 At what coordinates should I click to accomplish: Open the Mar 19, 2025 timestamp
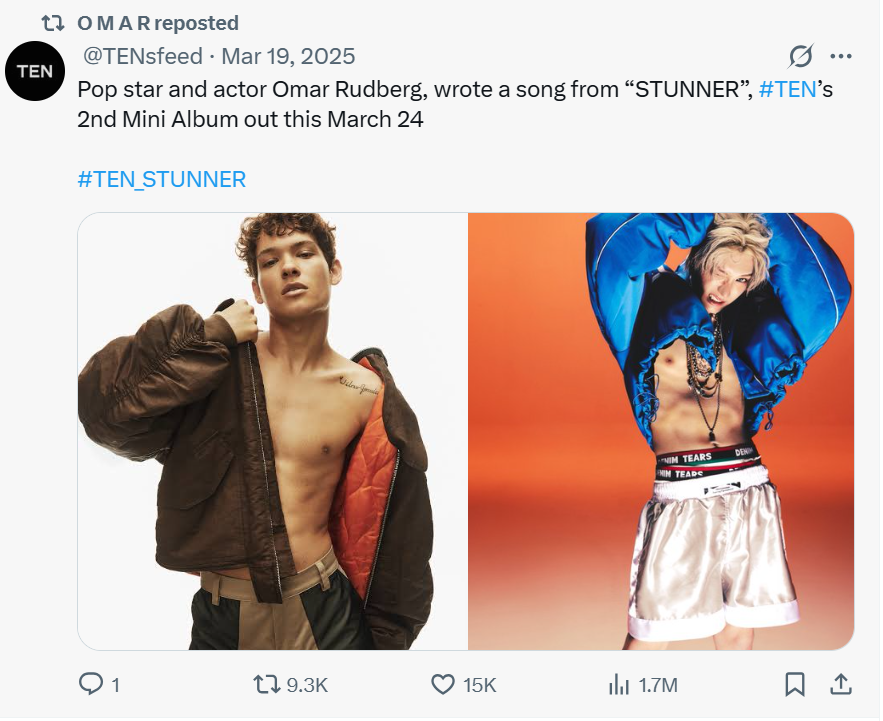tap(288, 56)
